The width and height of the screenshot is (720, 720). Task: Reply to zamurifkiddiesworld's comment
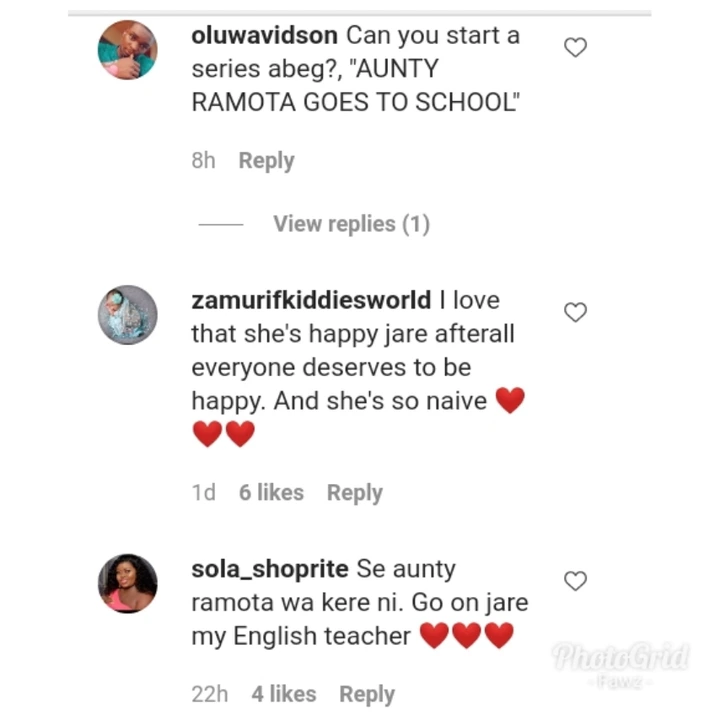point(354,493)
